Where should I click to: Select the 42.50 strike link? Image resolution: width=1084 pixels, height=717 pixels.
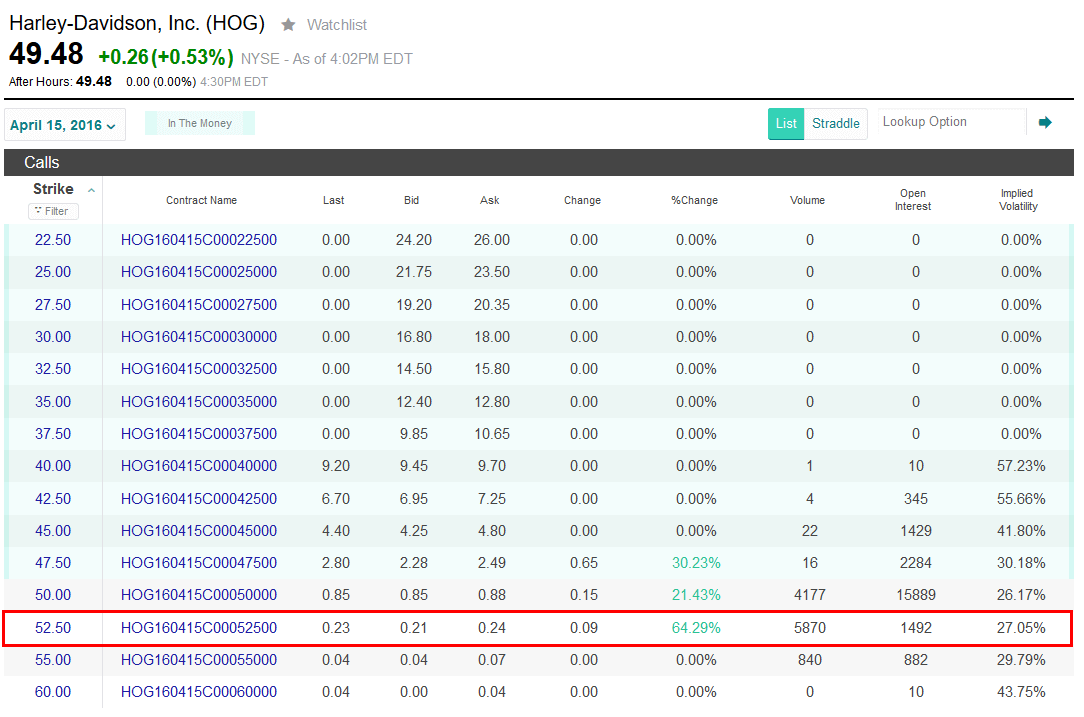[53, 499]
